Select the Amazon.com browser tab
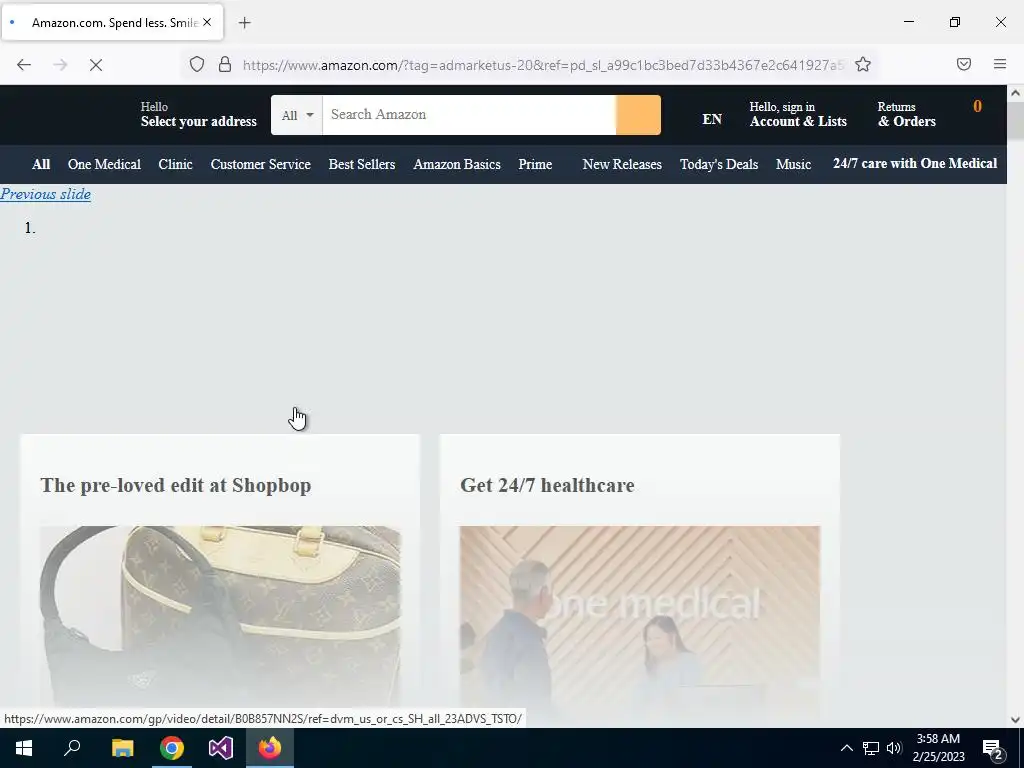 click(112, 22)
